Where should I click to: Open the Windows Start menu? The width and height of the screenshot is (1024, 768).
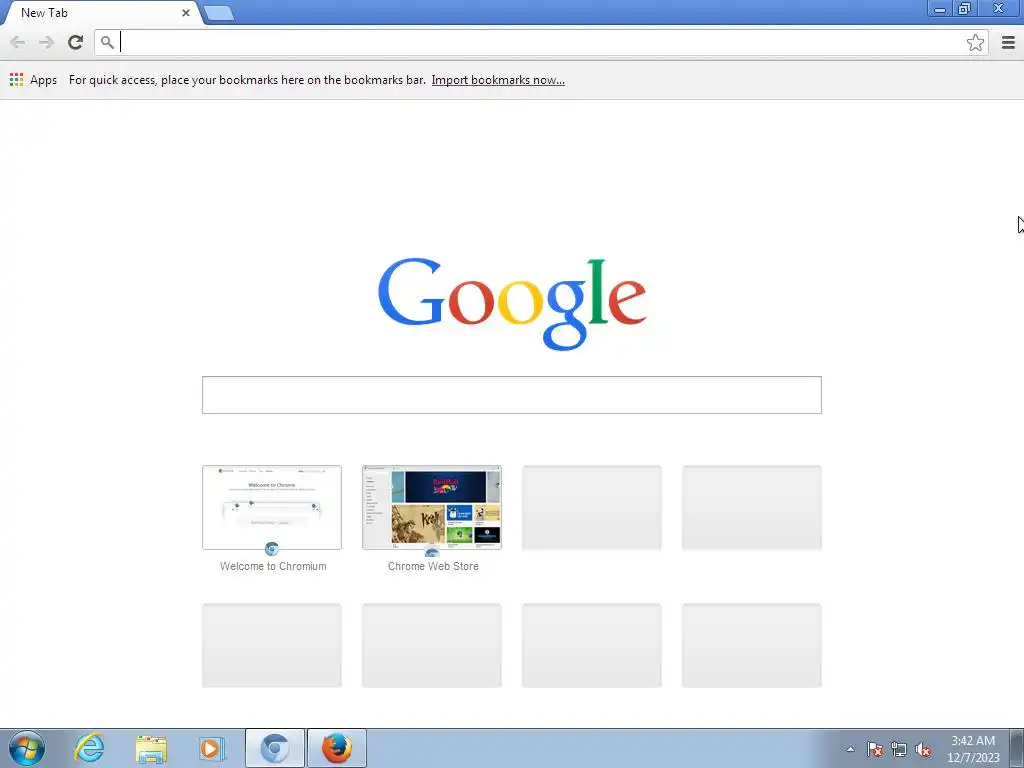[27, 748]
